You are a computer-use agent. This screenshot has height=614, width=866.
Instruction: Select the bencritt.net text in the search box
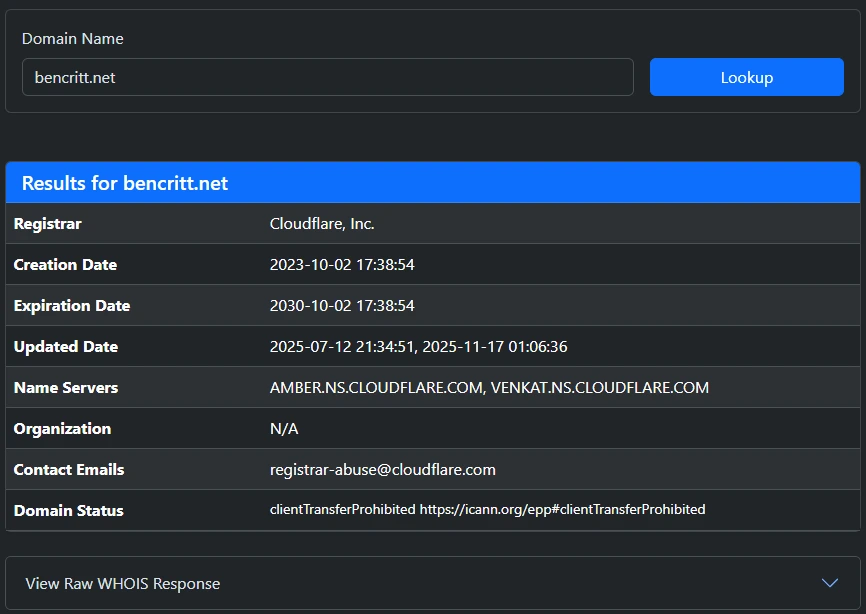[76, 77]
